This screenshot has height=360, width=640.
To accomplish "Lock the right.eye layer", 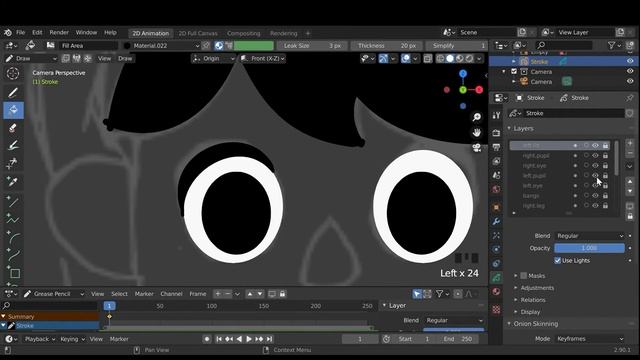I will pos(605,166).
